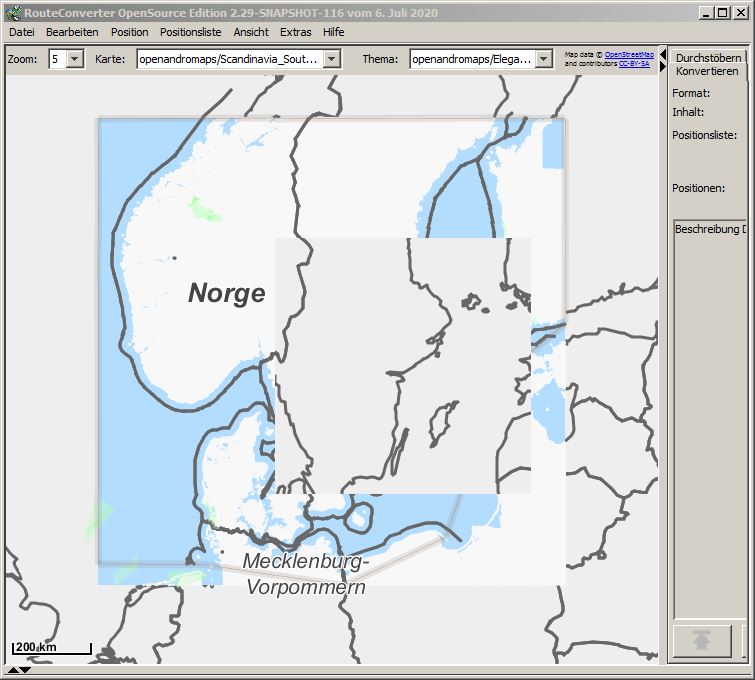Follow the OpenStreetMap link
755x680 pixels.
point(629,54)
